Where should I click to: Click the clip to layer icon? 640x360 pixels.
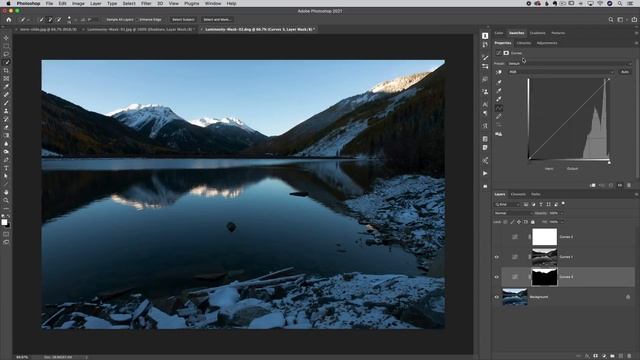click(x=593, y=185)
